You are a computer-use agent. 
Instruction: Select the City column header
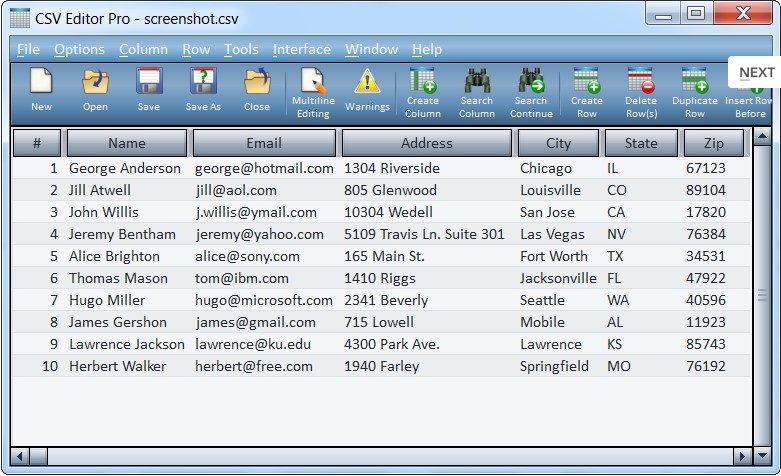(x=558, y=143)
